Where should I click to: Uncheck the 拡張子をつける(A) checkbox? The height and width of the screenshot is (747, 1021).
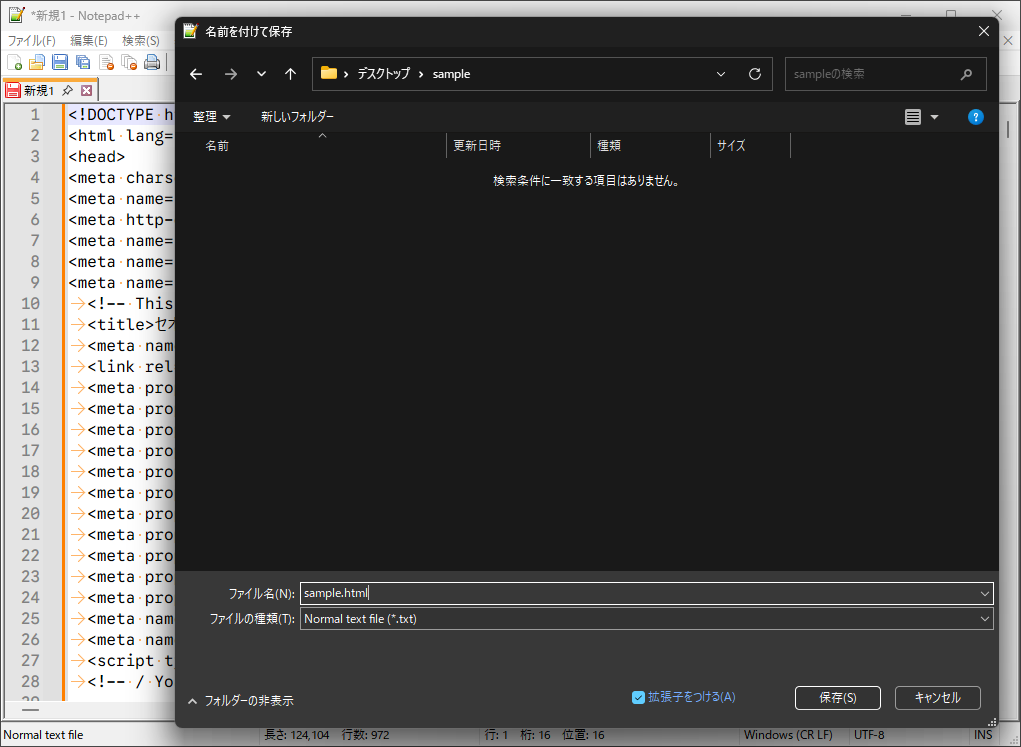638,697
